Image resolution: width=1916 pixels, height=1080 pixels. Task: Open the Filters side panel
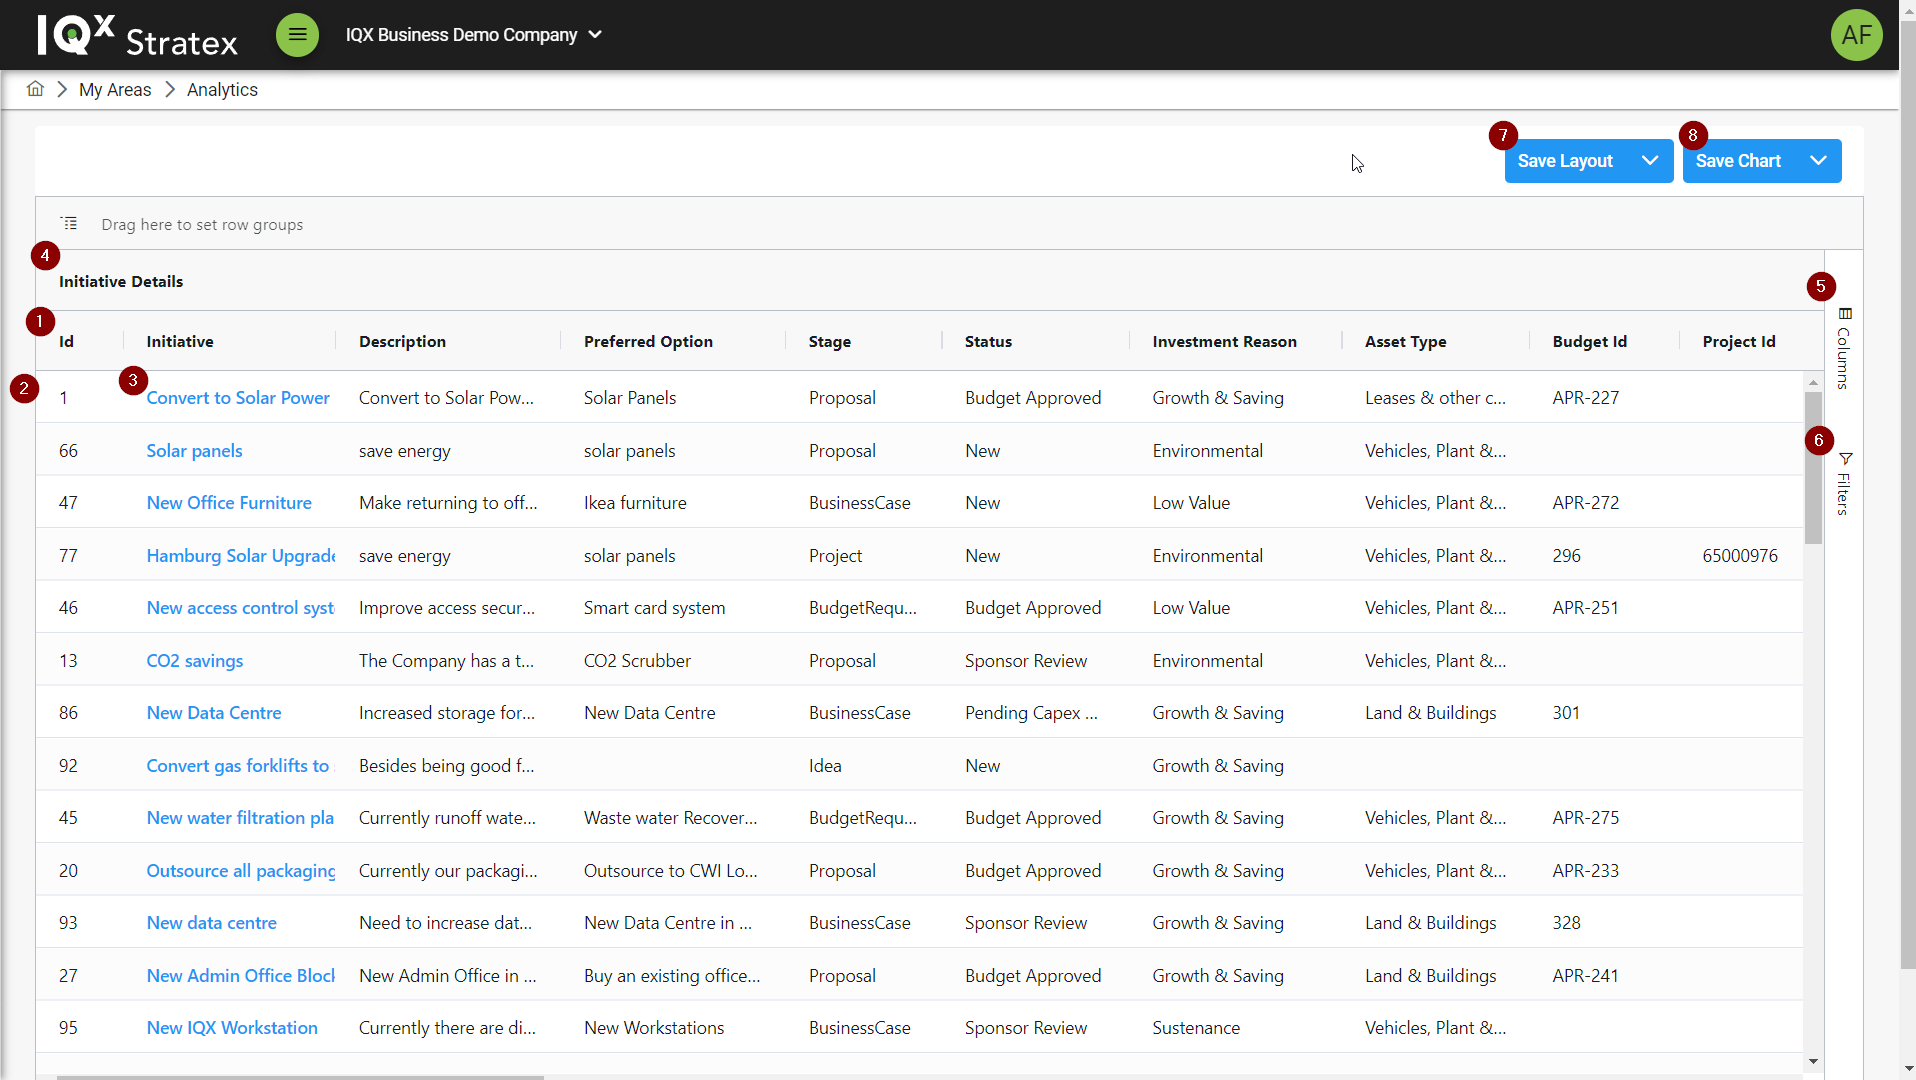1844,484
